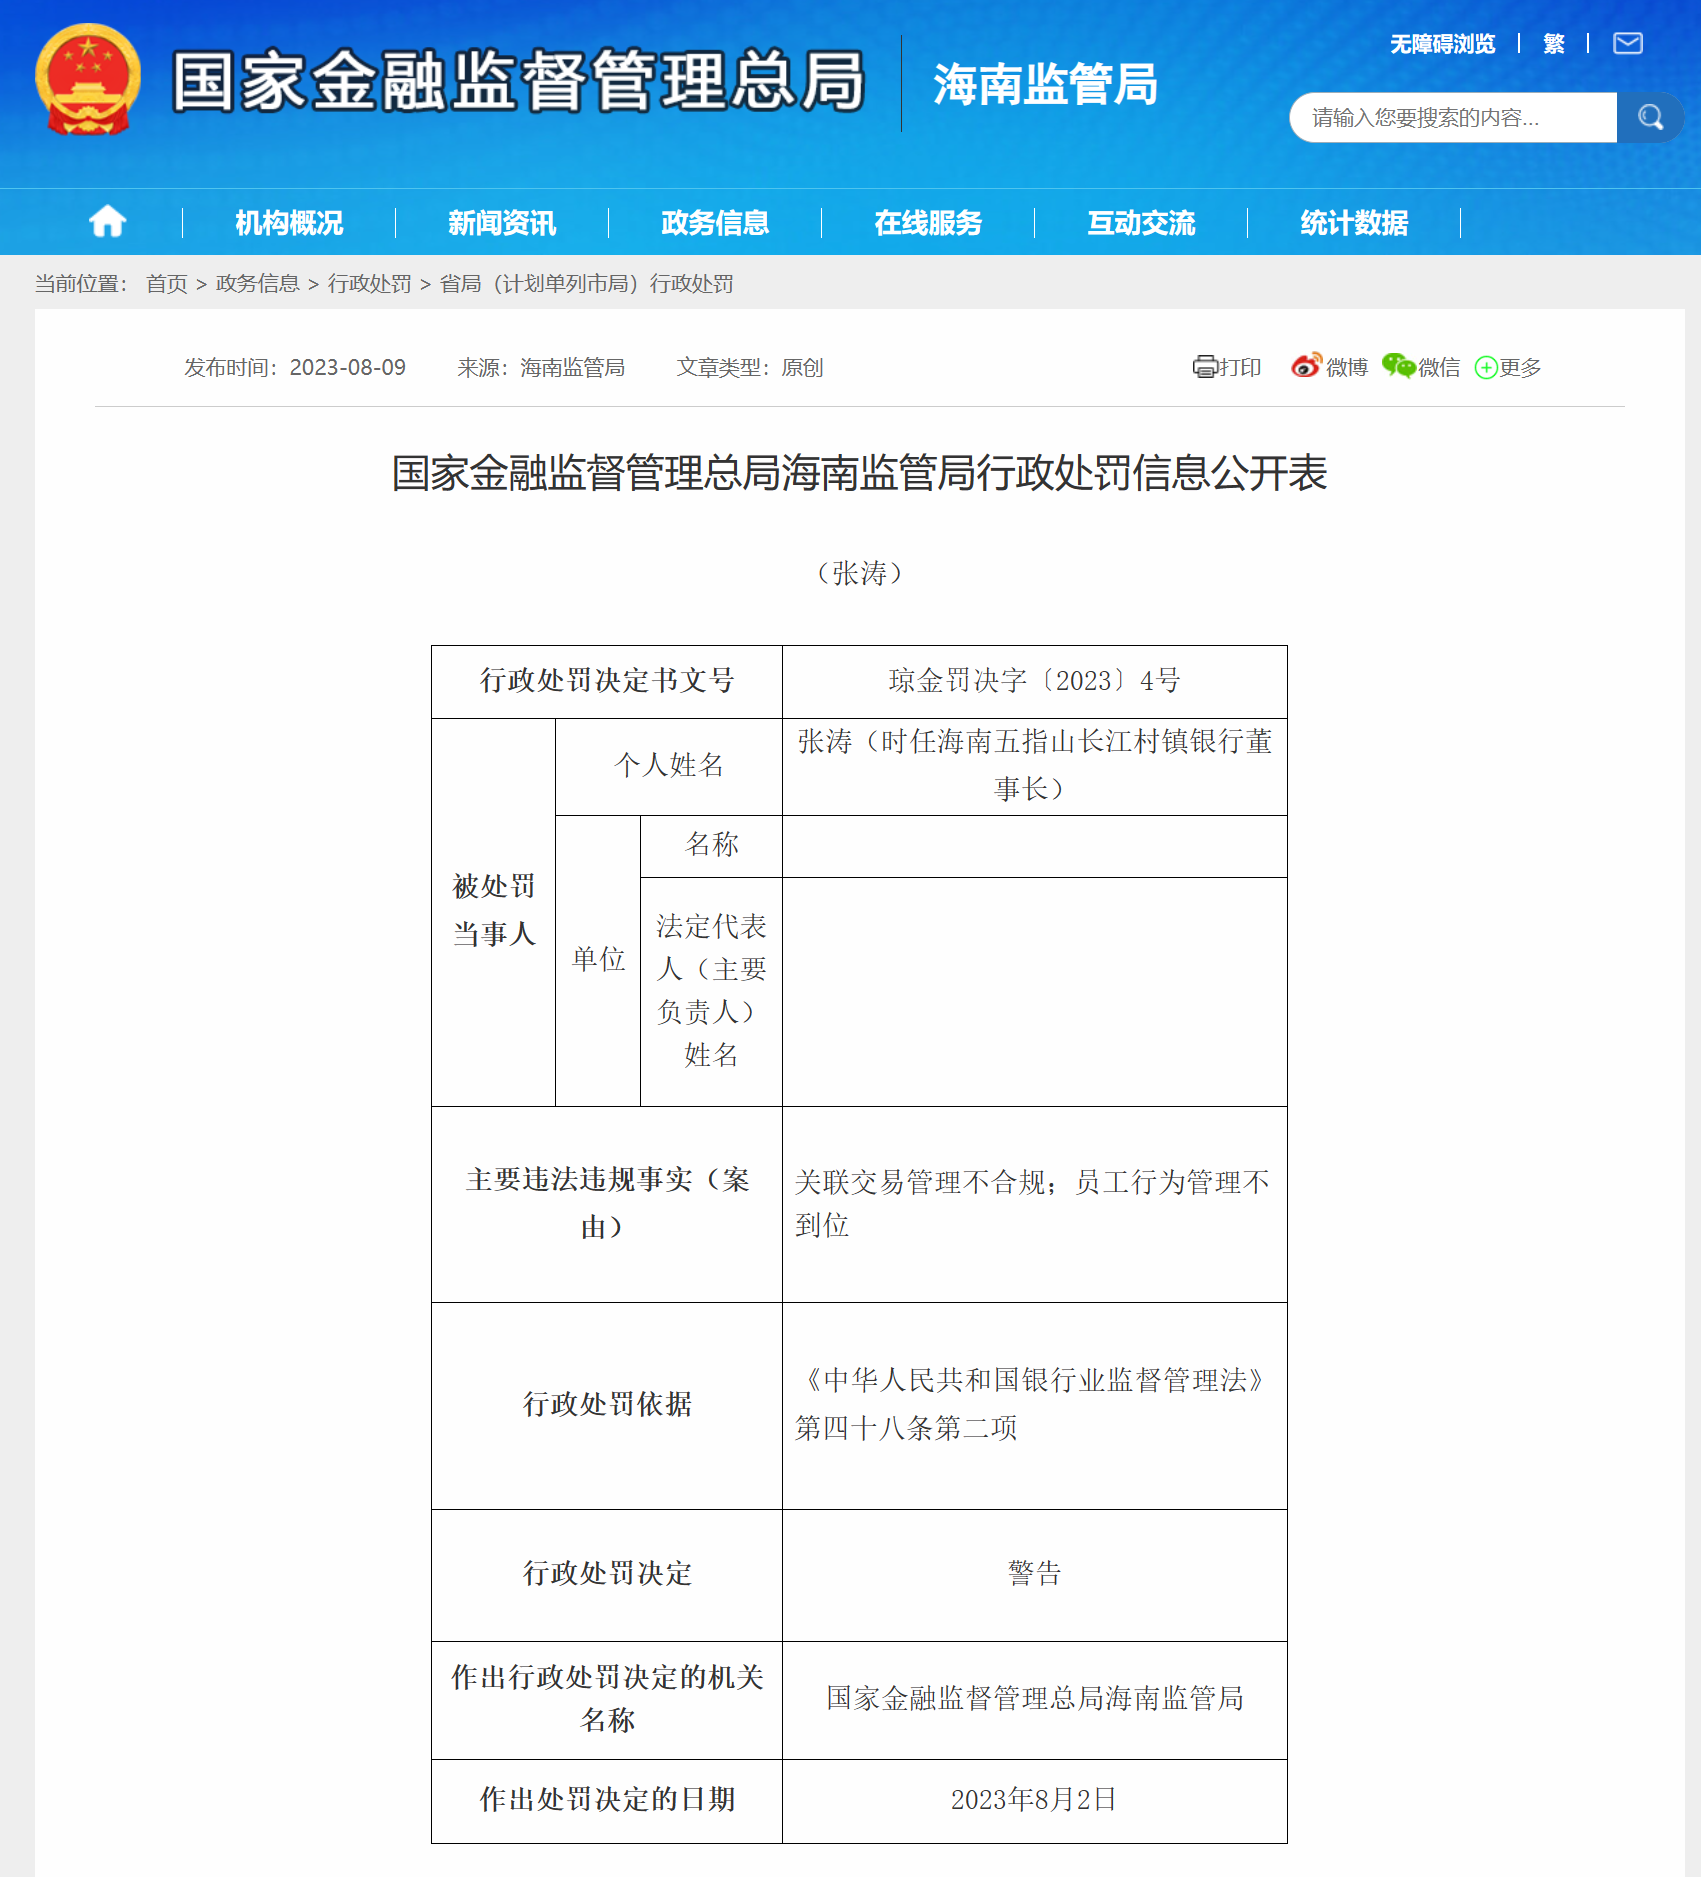Click the 行政处罚依据 cell
The height and width of the screenshot is (1877, 1701).
click(607, 1405)
